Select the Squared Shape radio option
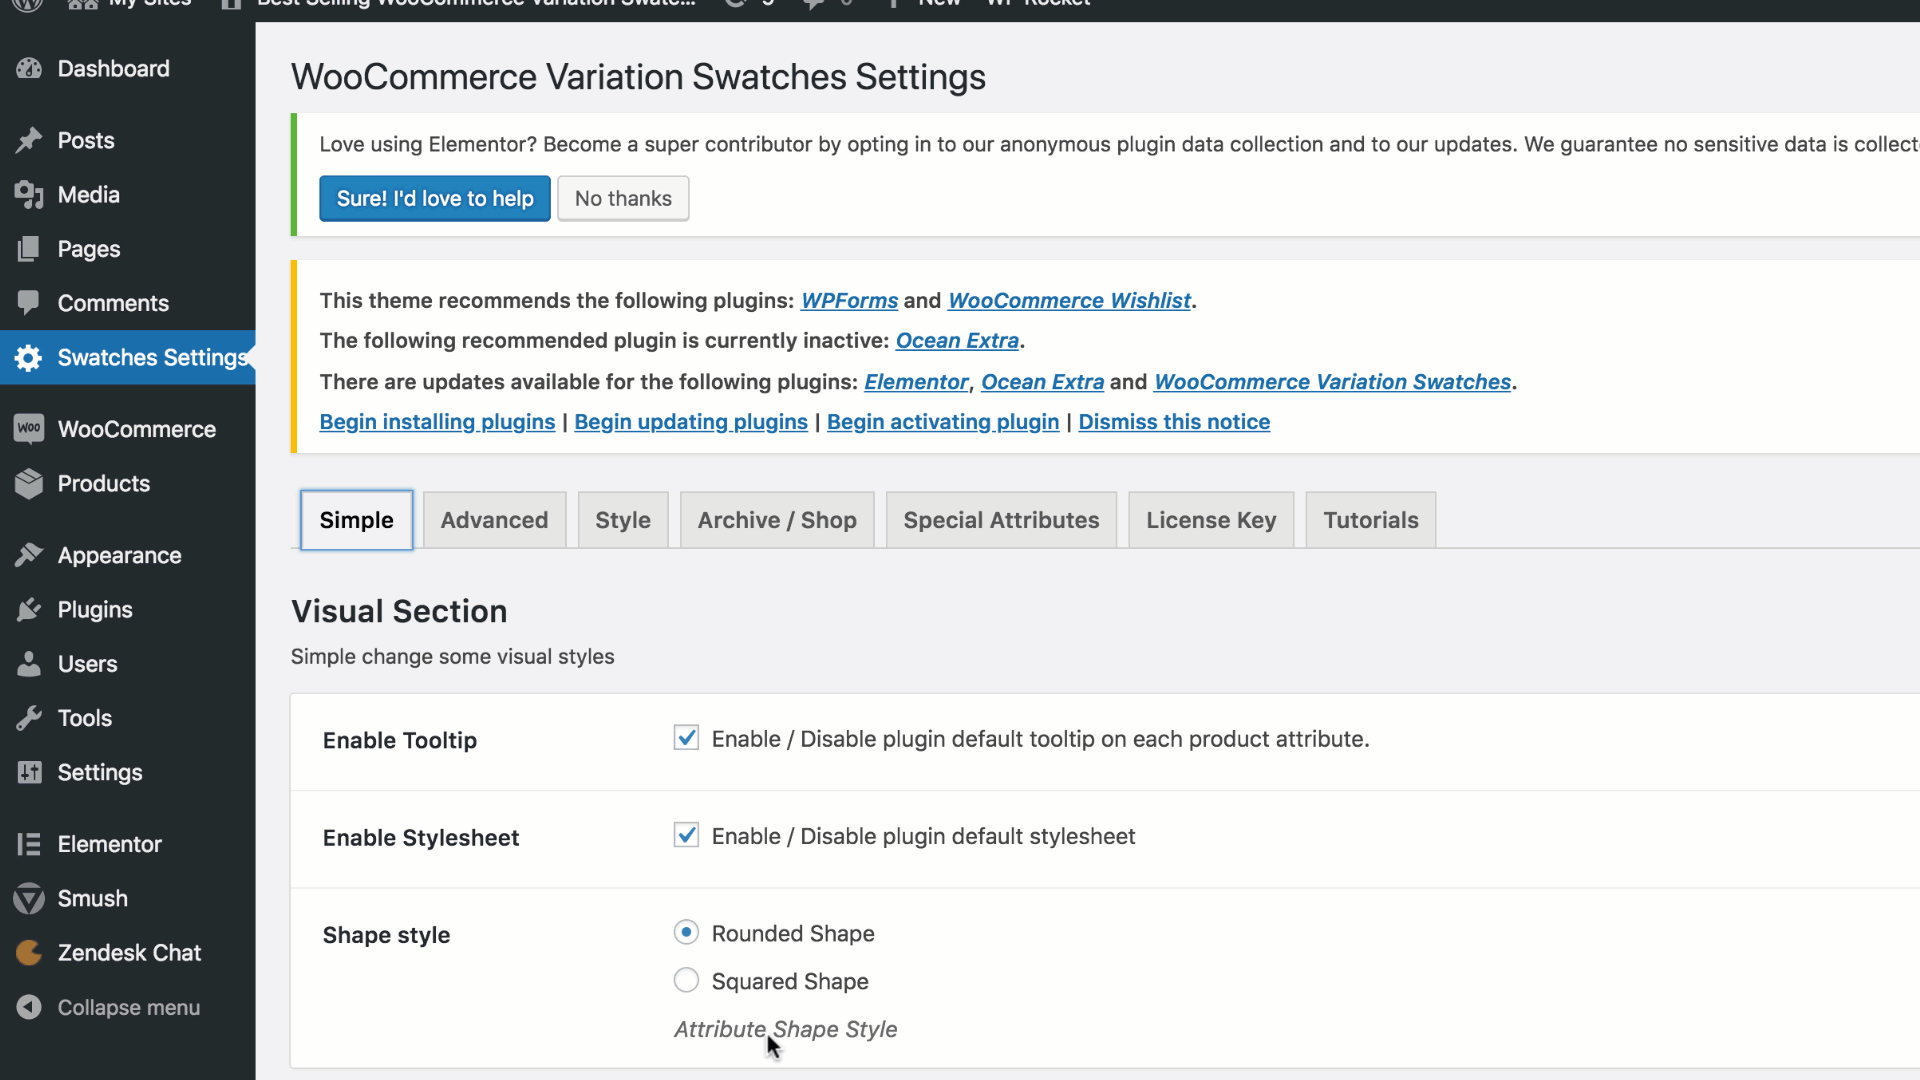Image resolution: width=1920 pixels, height=1080 pixels. 686,980
